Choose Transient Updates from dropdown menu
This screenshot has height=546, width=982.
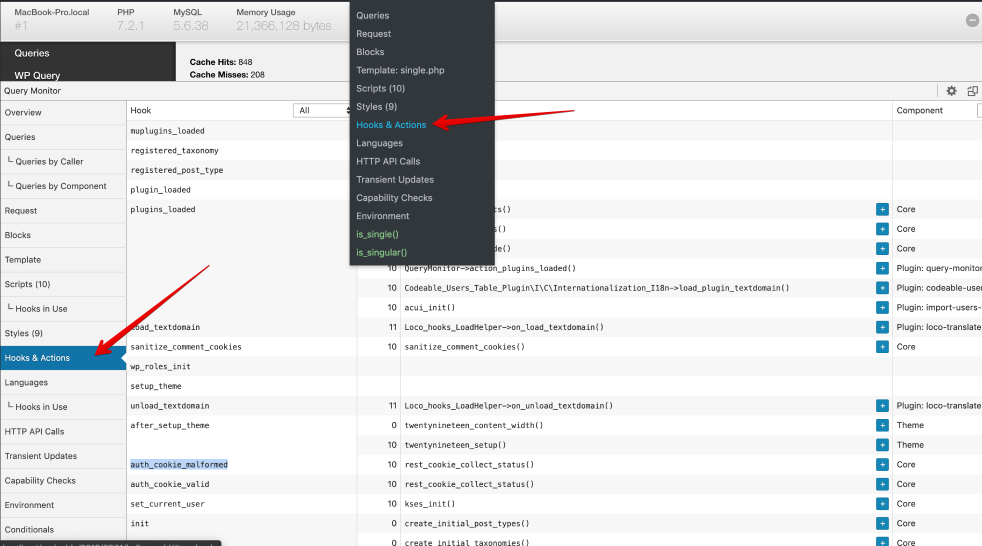[395, 179]
